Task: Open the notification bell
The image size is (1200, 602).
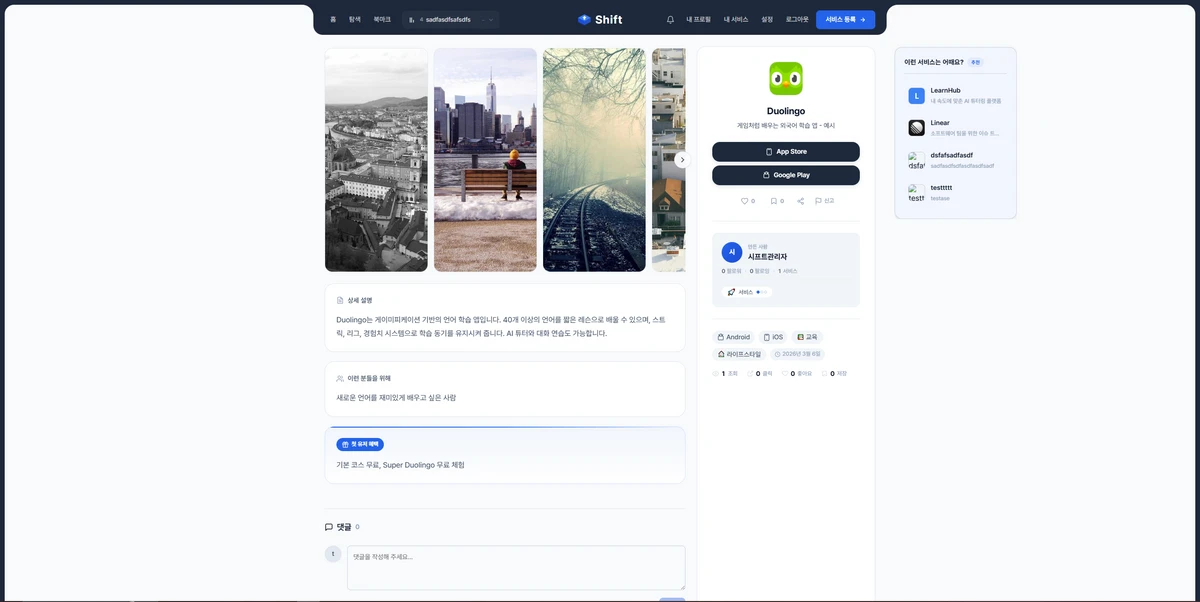Action: (670, 19)
